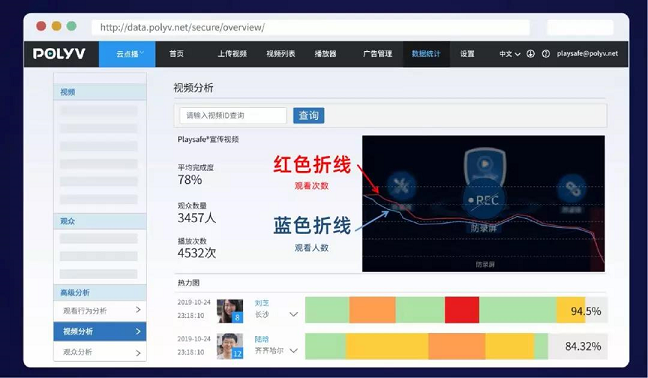Viewport: 648px width, 378px height.
Task: Open playsafe@polyv.net account link
Action: (x=587, y=54)
